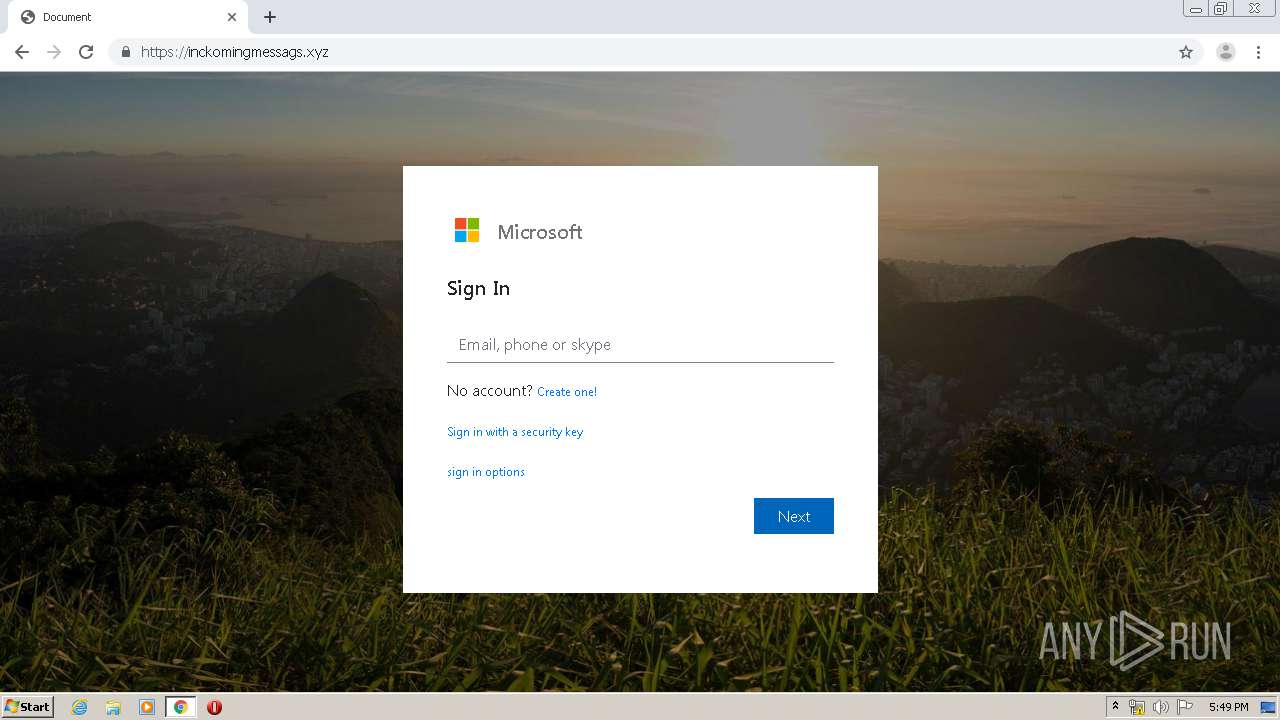Bookmark this page with the star icon

click(1186, 52)
